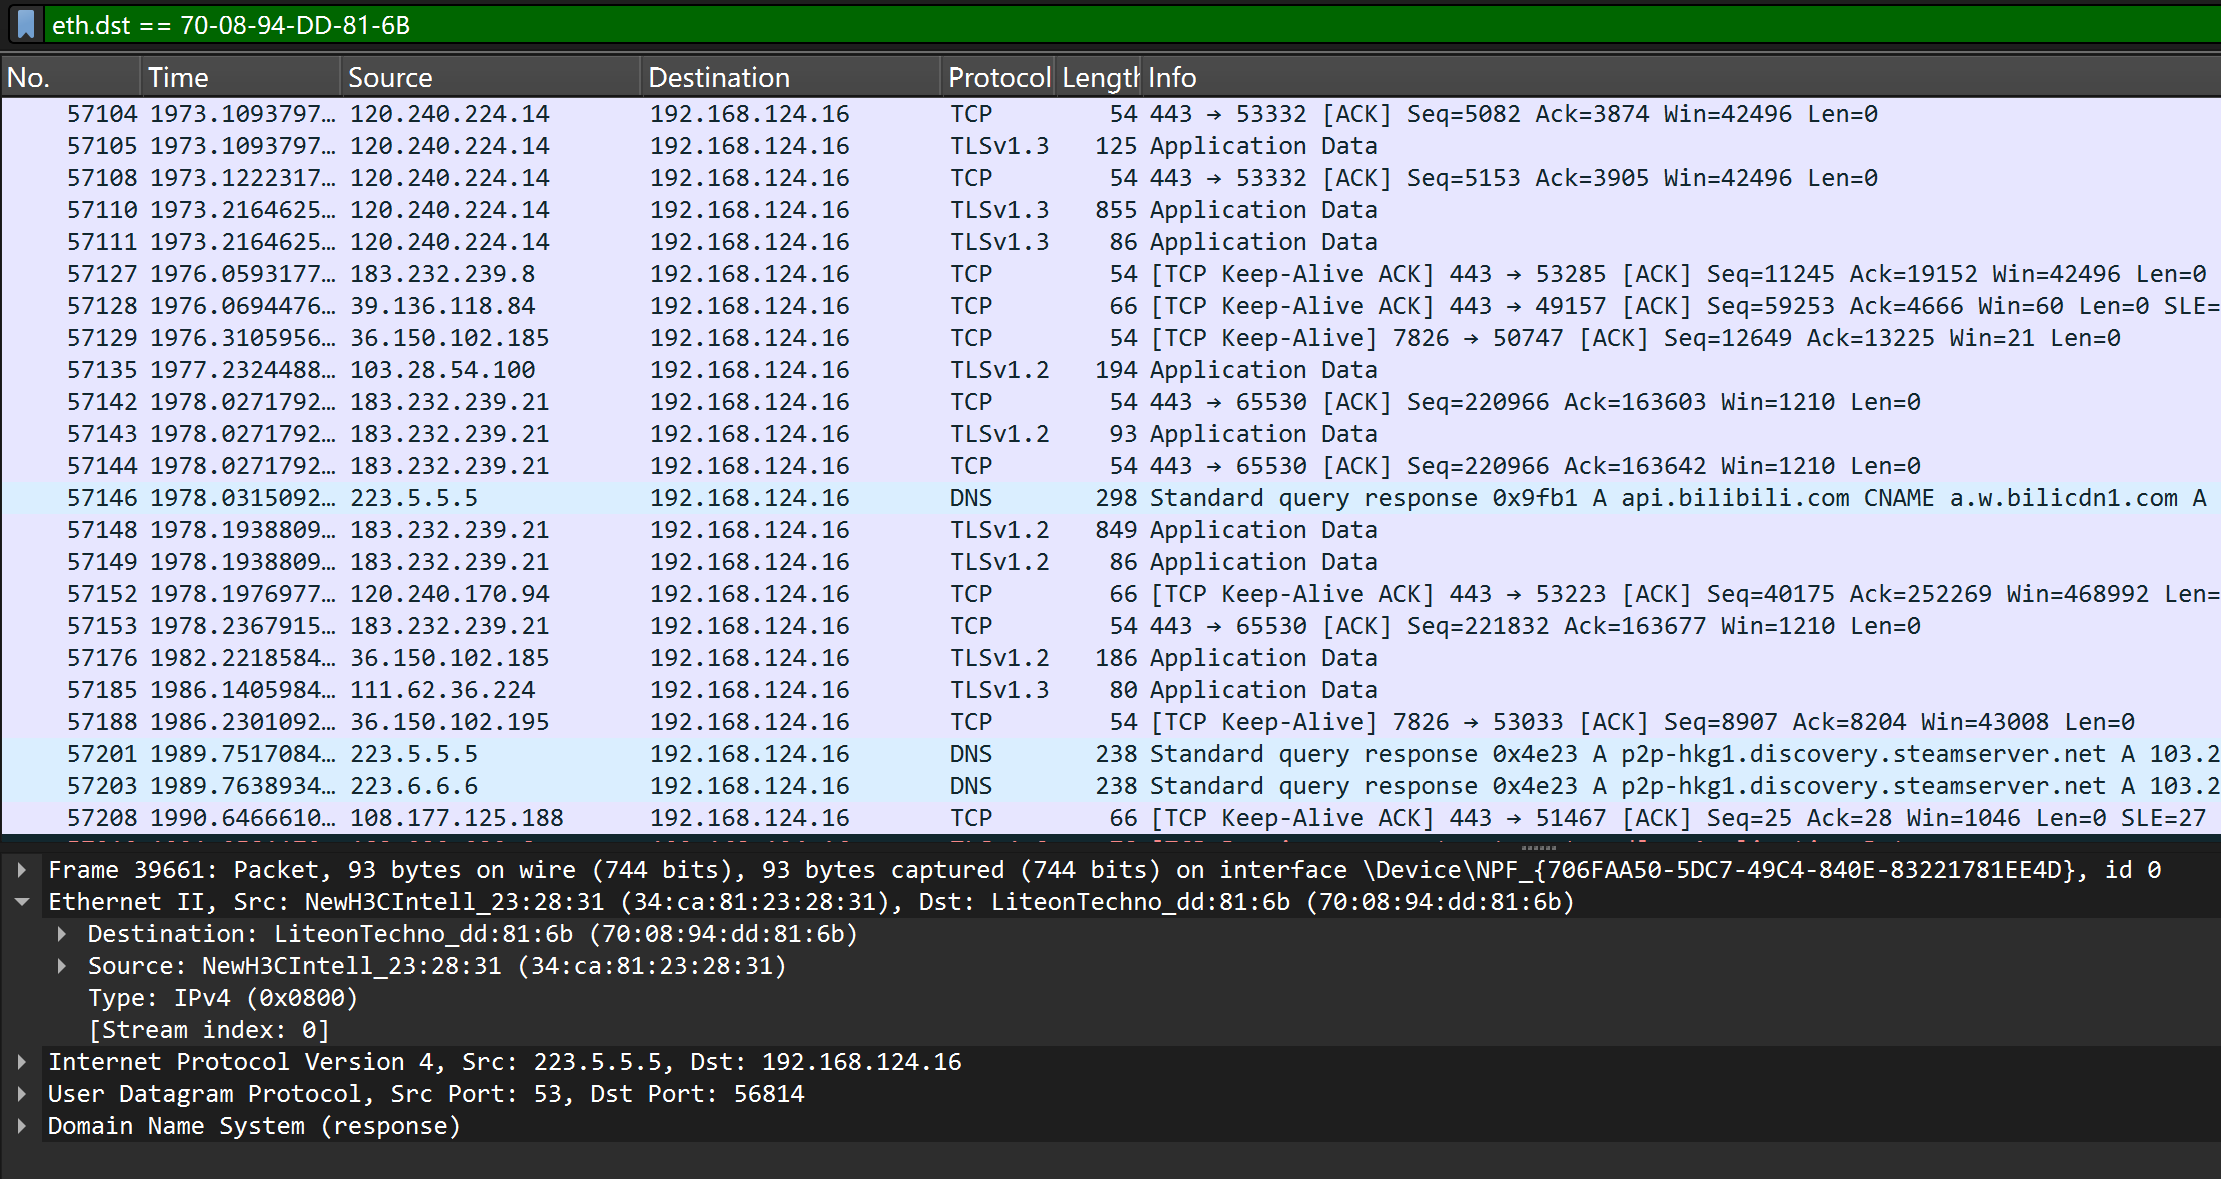Click the filter bookmark icon
The height and width of the screenshot is (1179, 2221).
pyautogui.click(x=26, y=24)
